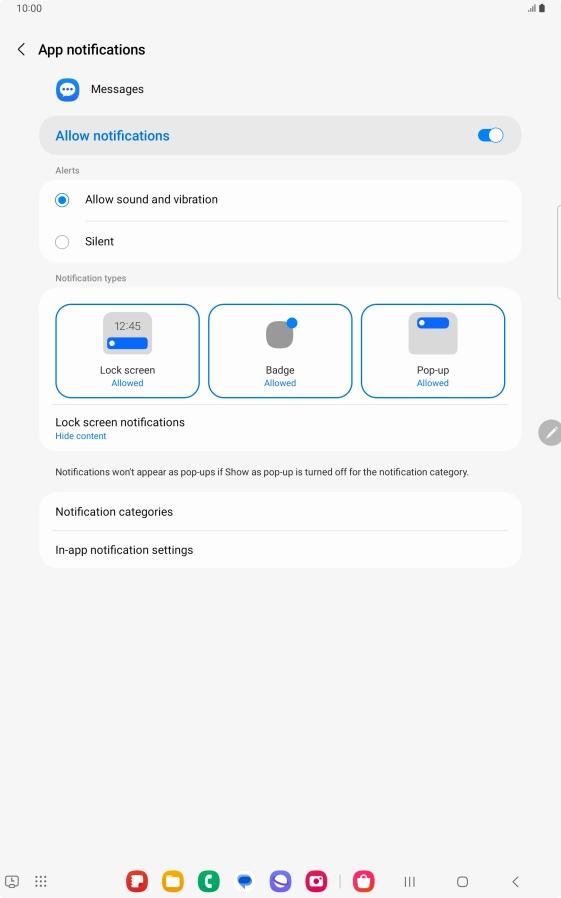Toggle Lock screen notification type
Viewport: 561px width, 898px height.
click(127, 350)
